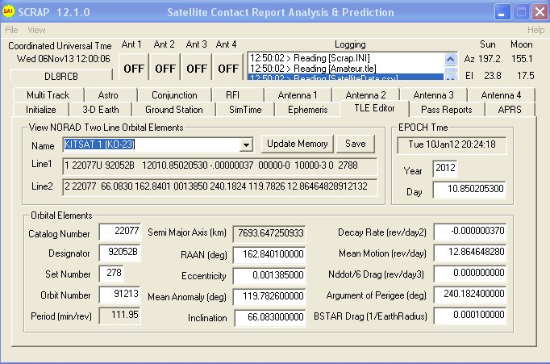The height and width of the screenshot is (364, 550).
Task: Toggle the Ant 3 OFF button
Action: [196, 68]
